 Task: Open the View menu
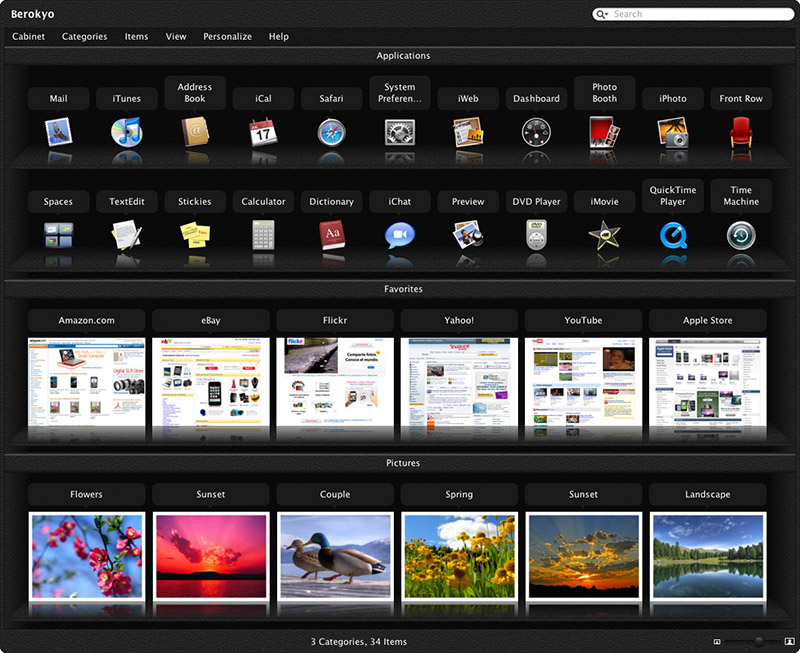(x=176, y=36)
